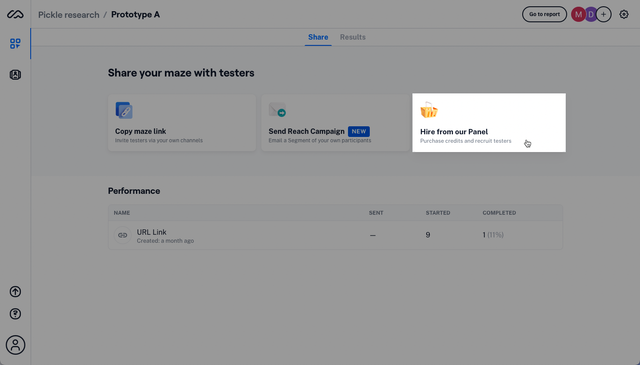Open the projects grid icon in sidebar
Viewport: 640px width, 365px height.
point(15,44)
